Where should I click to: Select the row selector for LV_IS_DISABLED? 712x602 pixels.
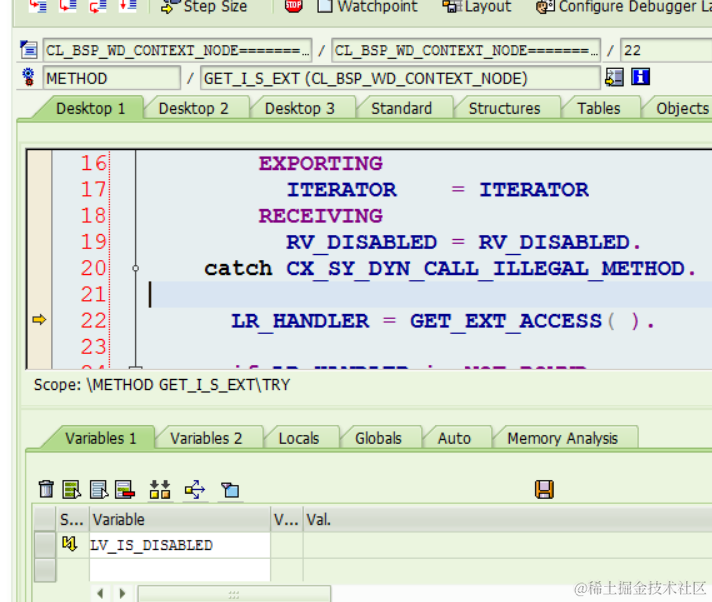pos(45,545)
